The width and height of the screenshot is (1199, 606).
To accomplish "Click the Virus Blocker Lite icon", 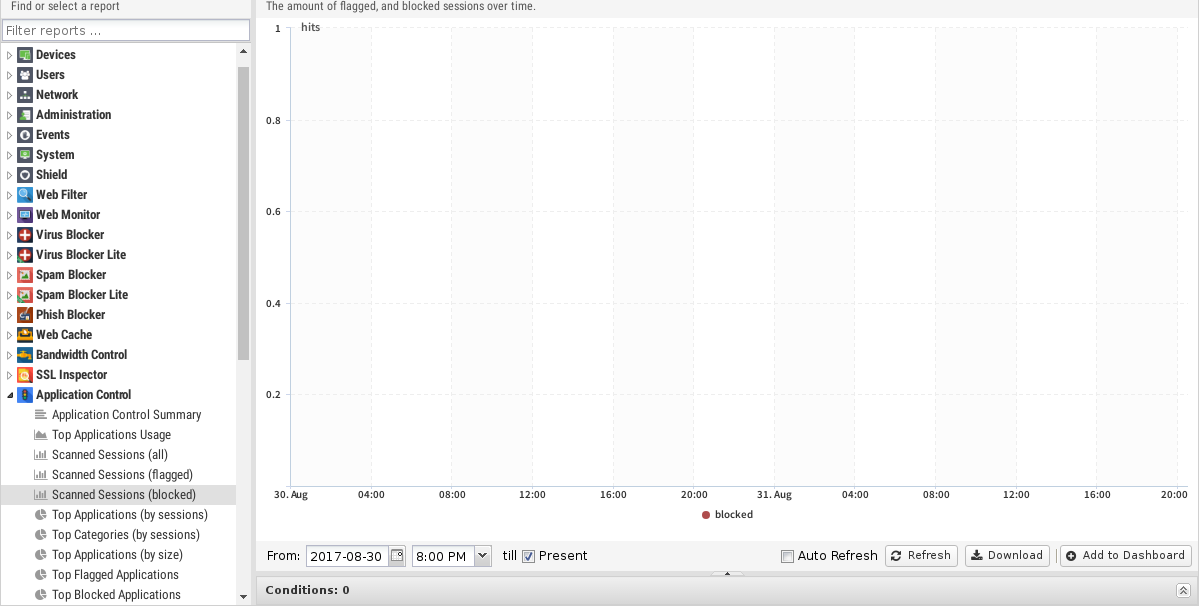I will [x=25, y=254].
